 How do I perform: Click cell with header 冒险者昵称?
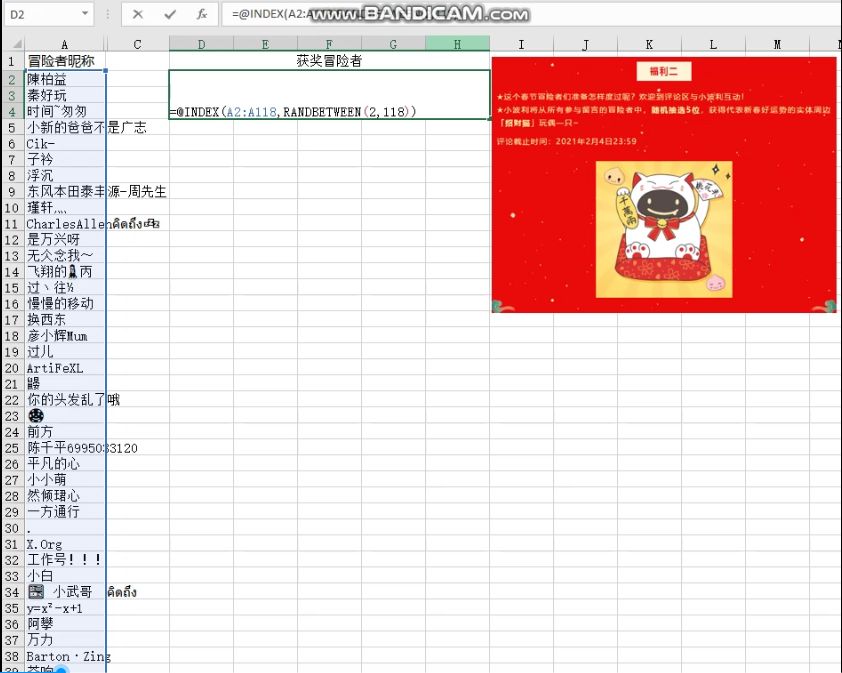(x=64, y=61)
